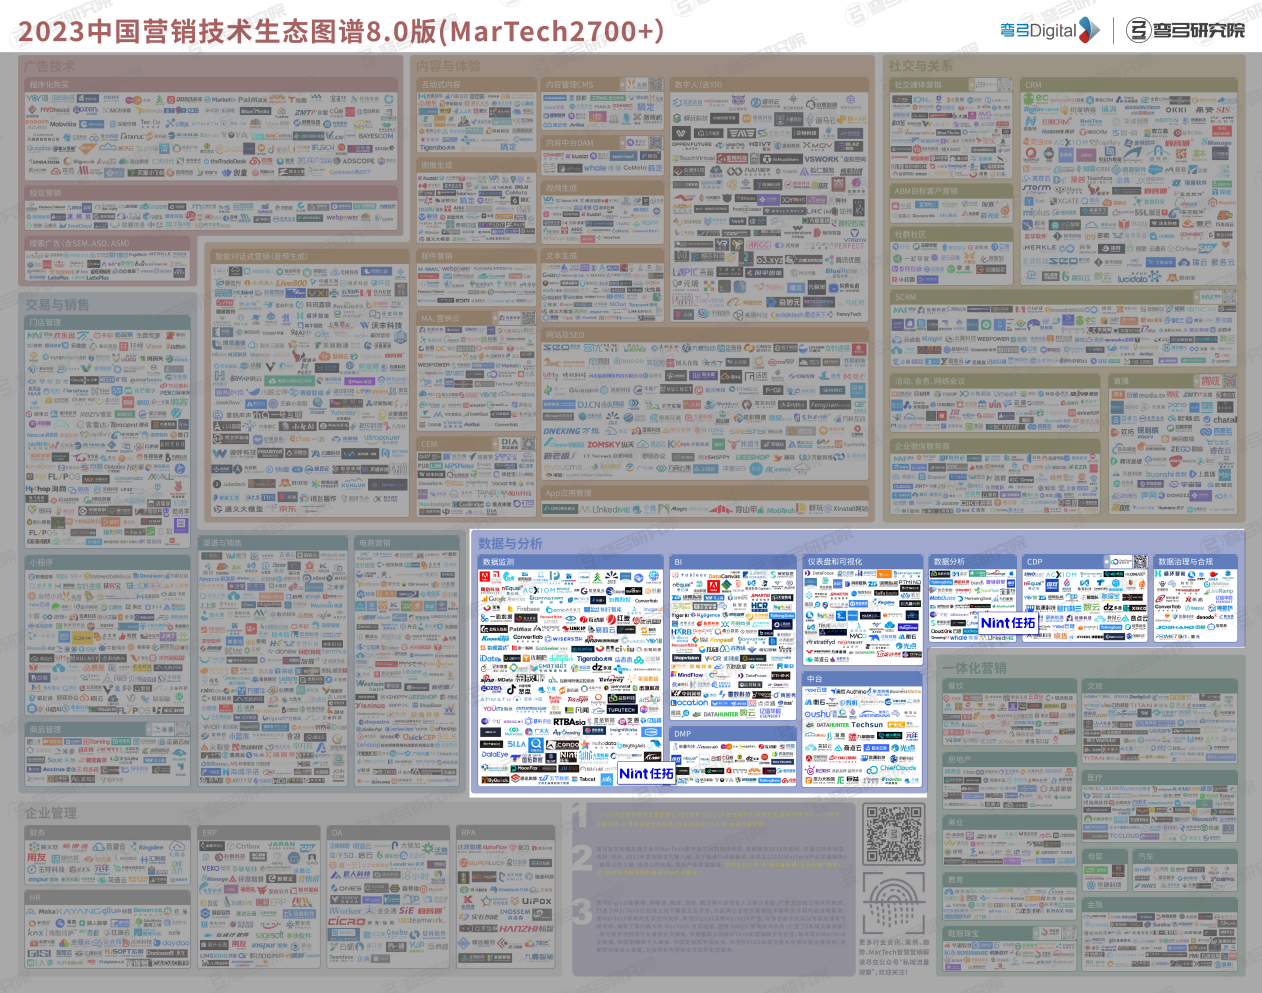Click the small QR code in CDP header
Viewport: 1262px width, 993px height.
point(1140,561)
